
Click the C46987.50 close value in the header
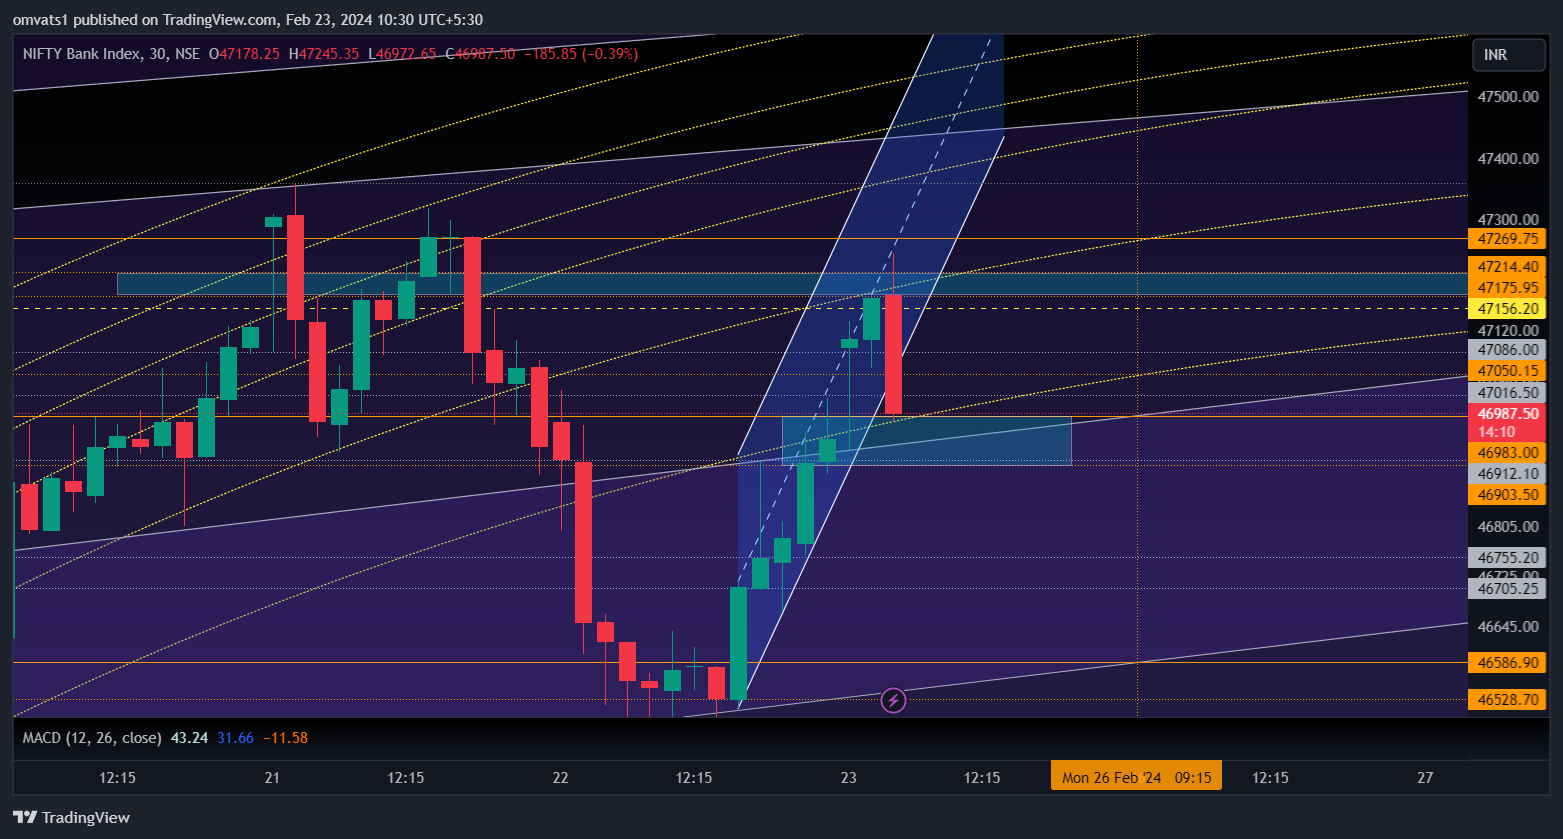pos(480,54)
